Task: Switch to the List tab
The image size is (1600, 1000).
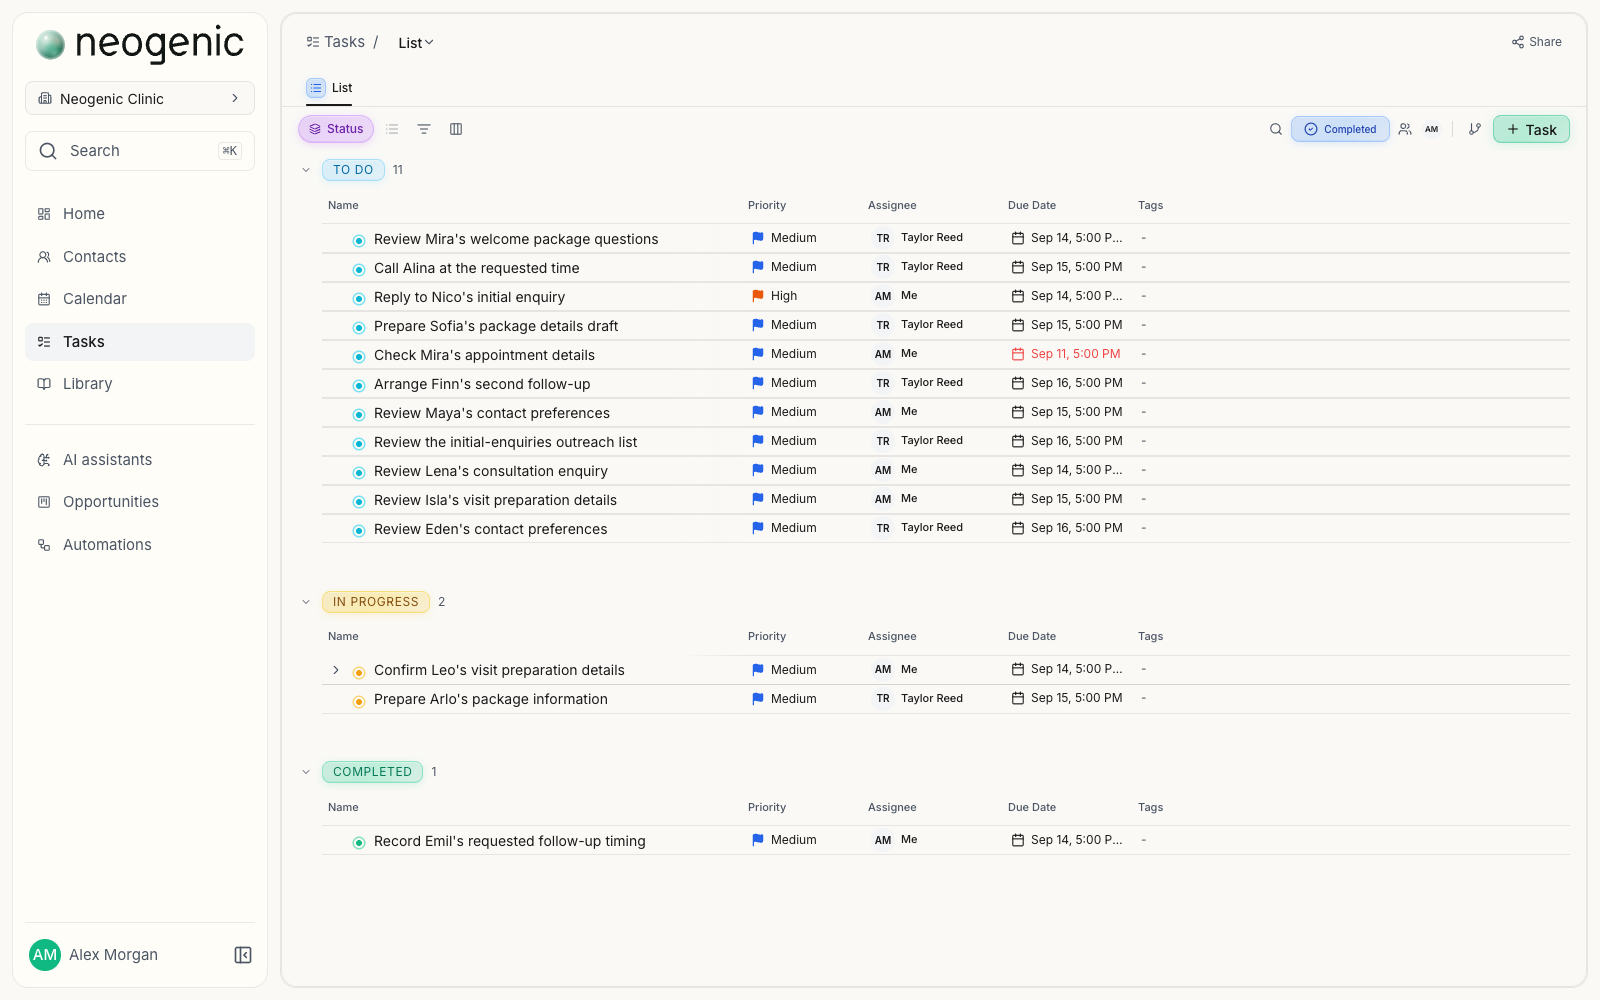Action: (330, 88)
